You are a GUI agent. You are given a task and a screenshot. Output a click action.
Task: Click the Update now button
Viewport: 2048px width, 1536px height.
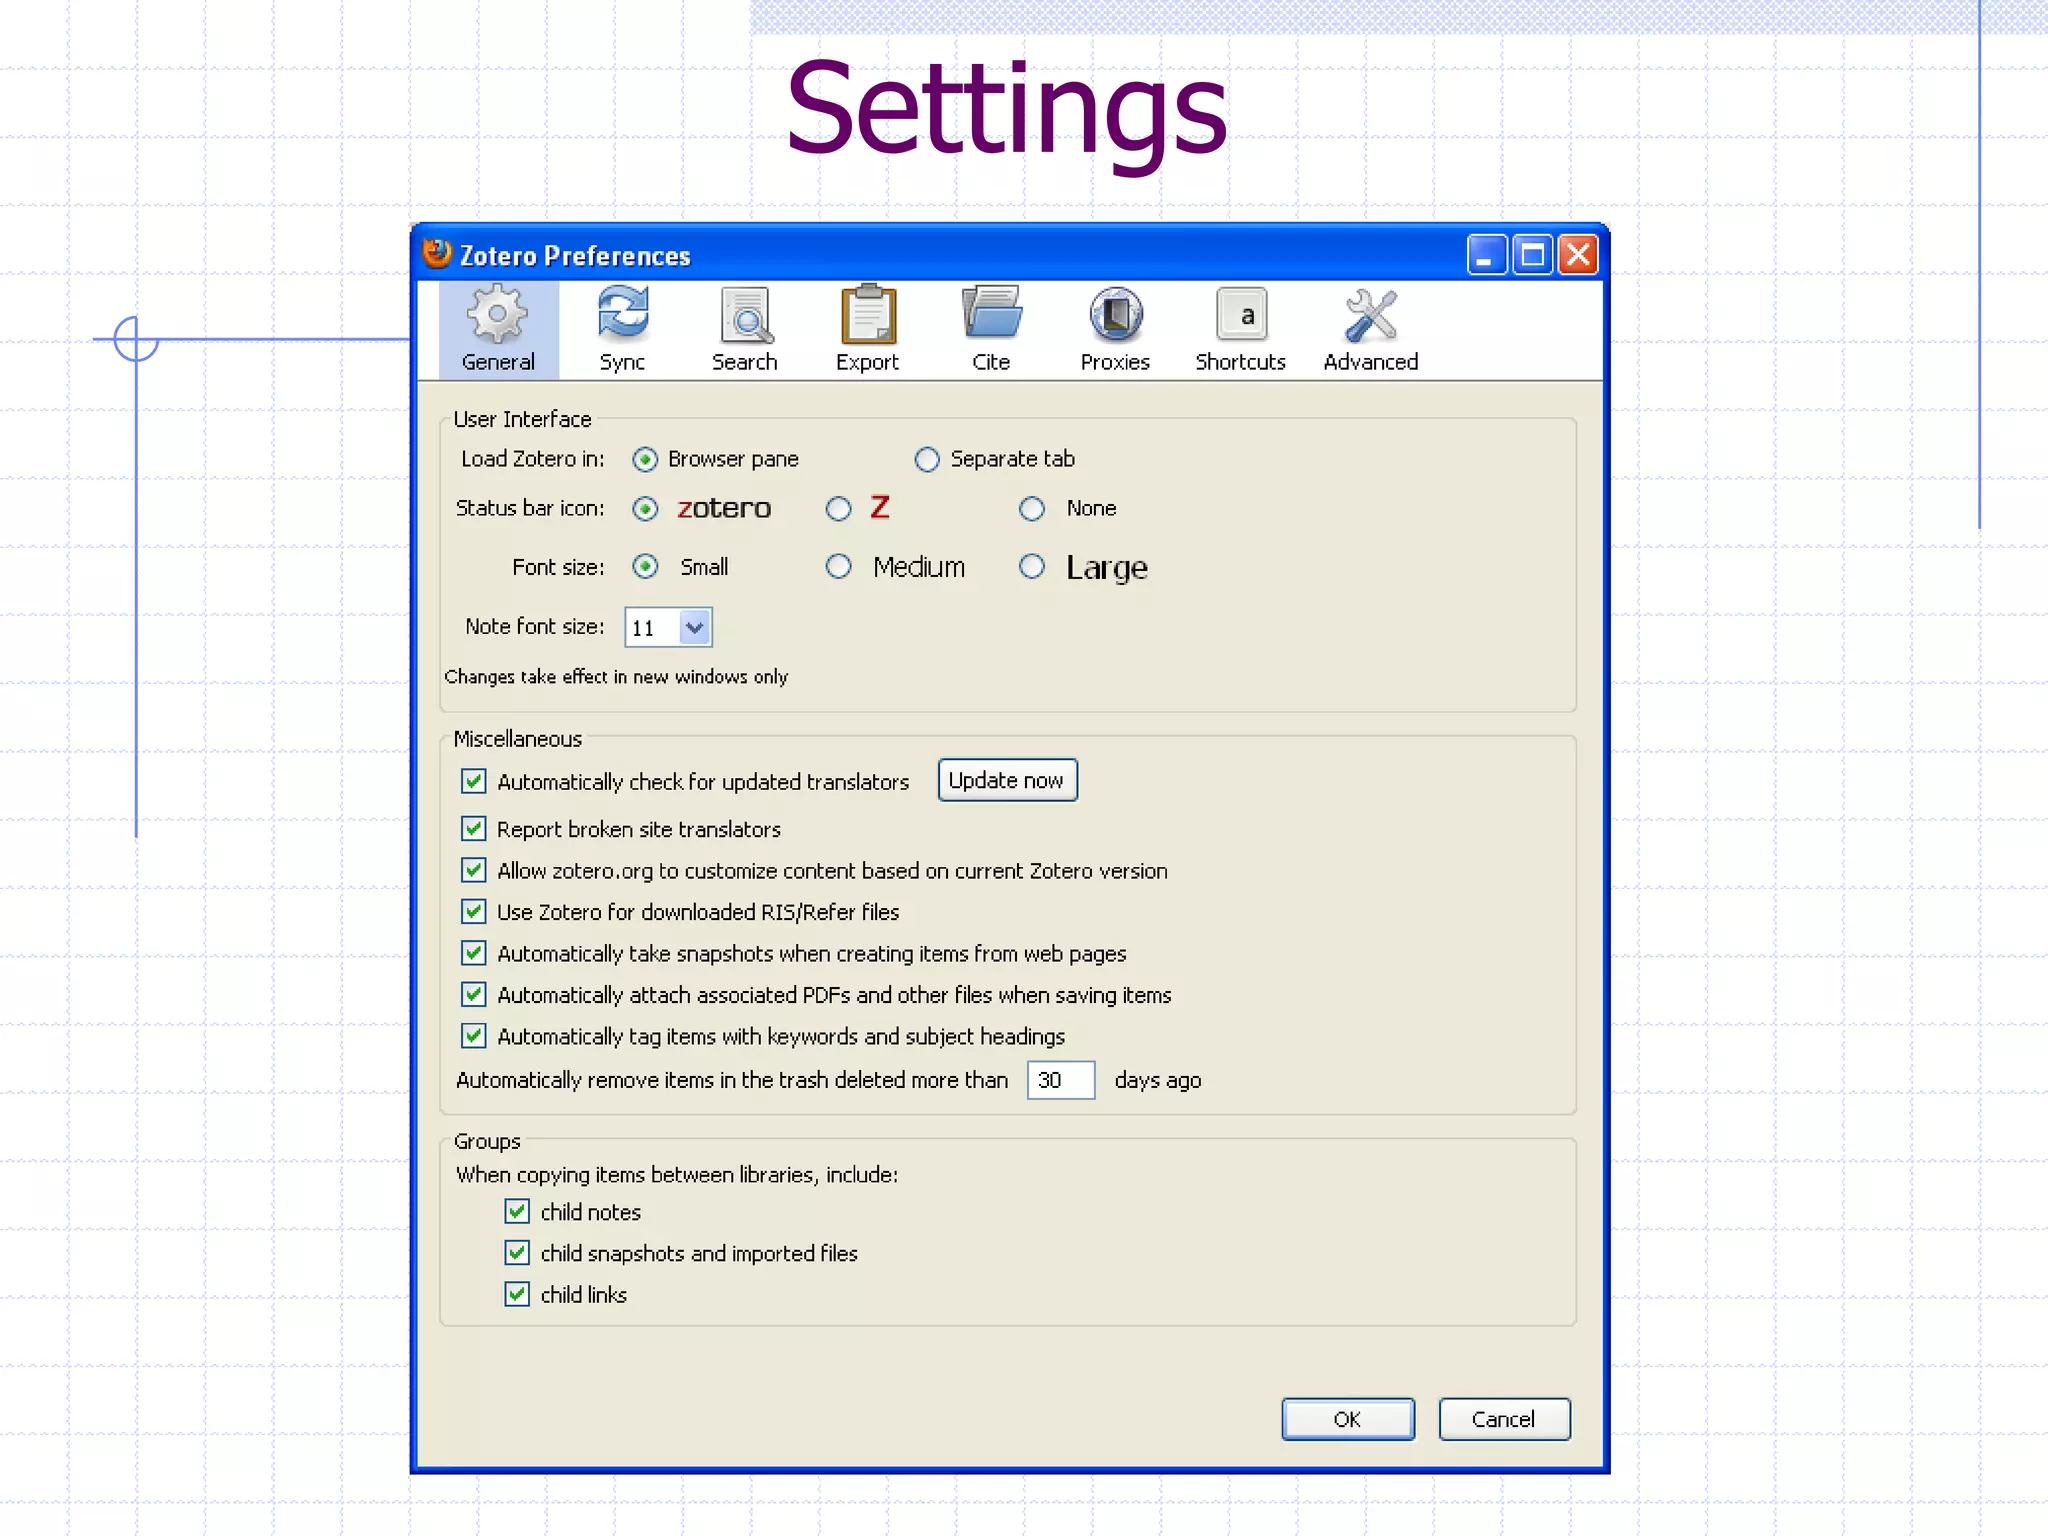point(1006,781)
